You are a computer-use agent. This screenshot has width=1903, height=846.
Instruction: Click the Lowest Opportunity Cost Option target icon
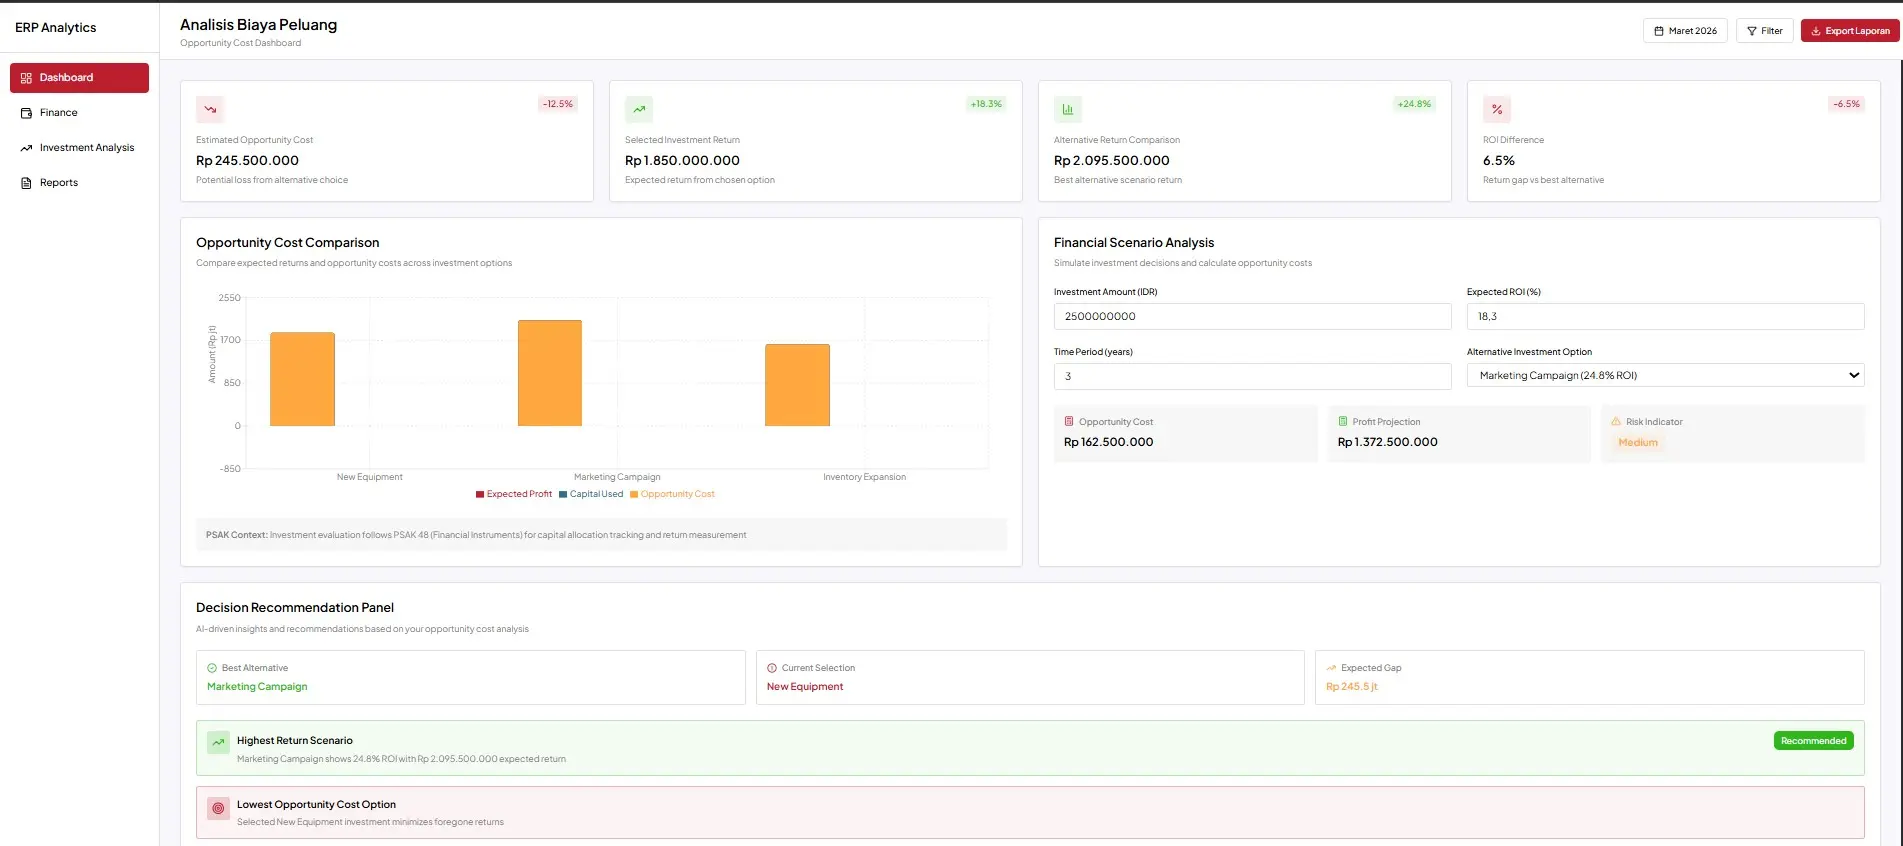point(218,808)
